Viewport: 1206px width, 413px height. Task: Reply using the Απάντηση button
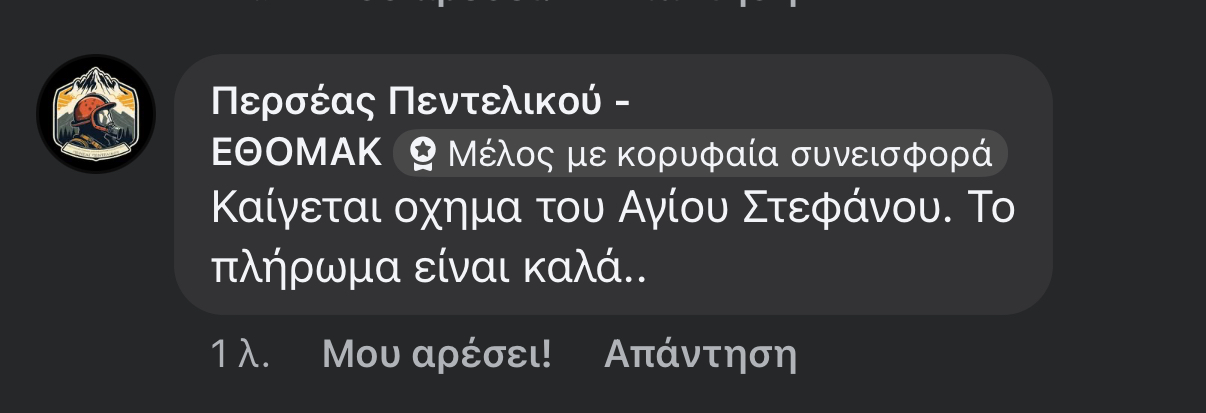click(x=700, y=354)
